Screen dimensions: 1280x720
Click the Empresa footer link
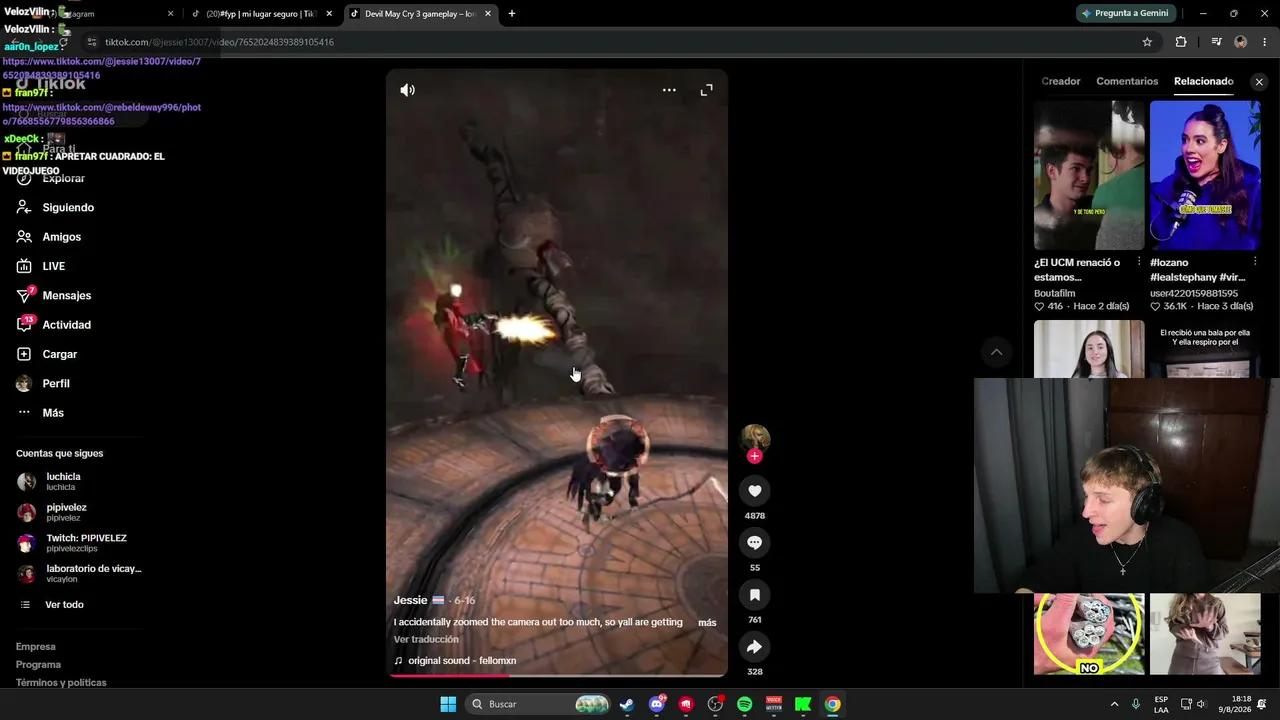tap(36, 647)
